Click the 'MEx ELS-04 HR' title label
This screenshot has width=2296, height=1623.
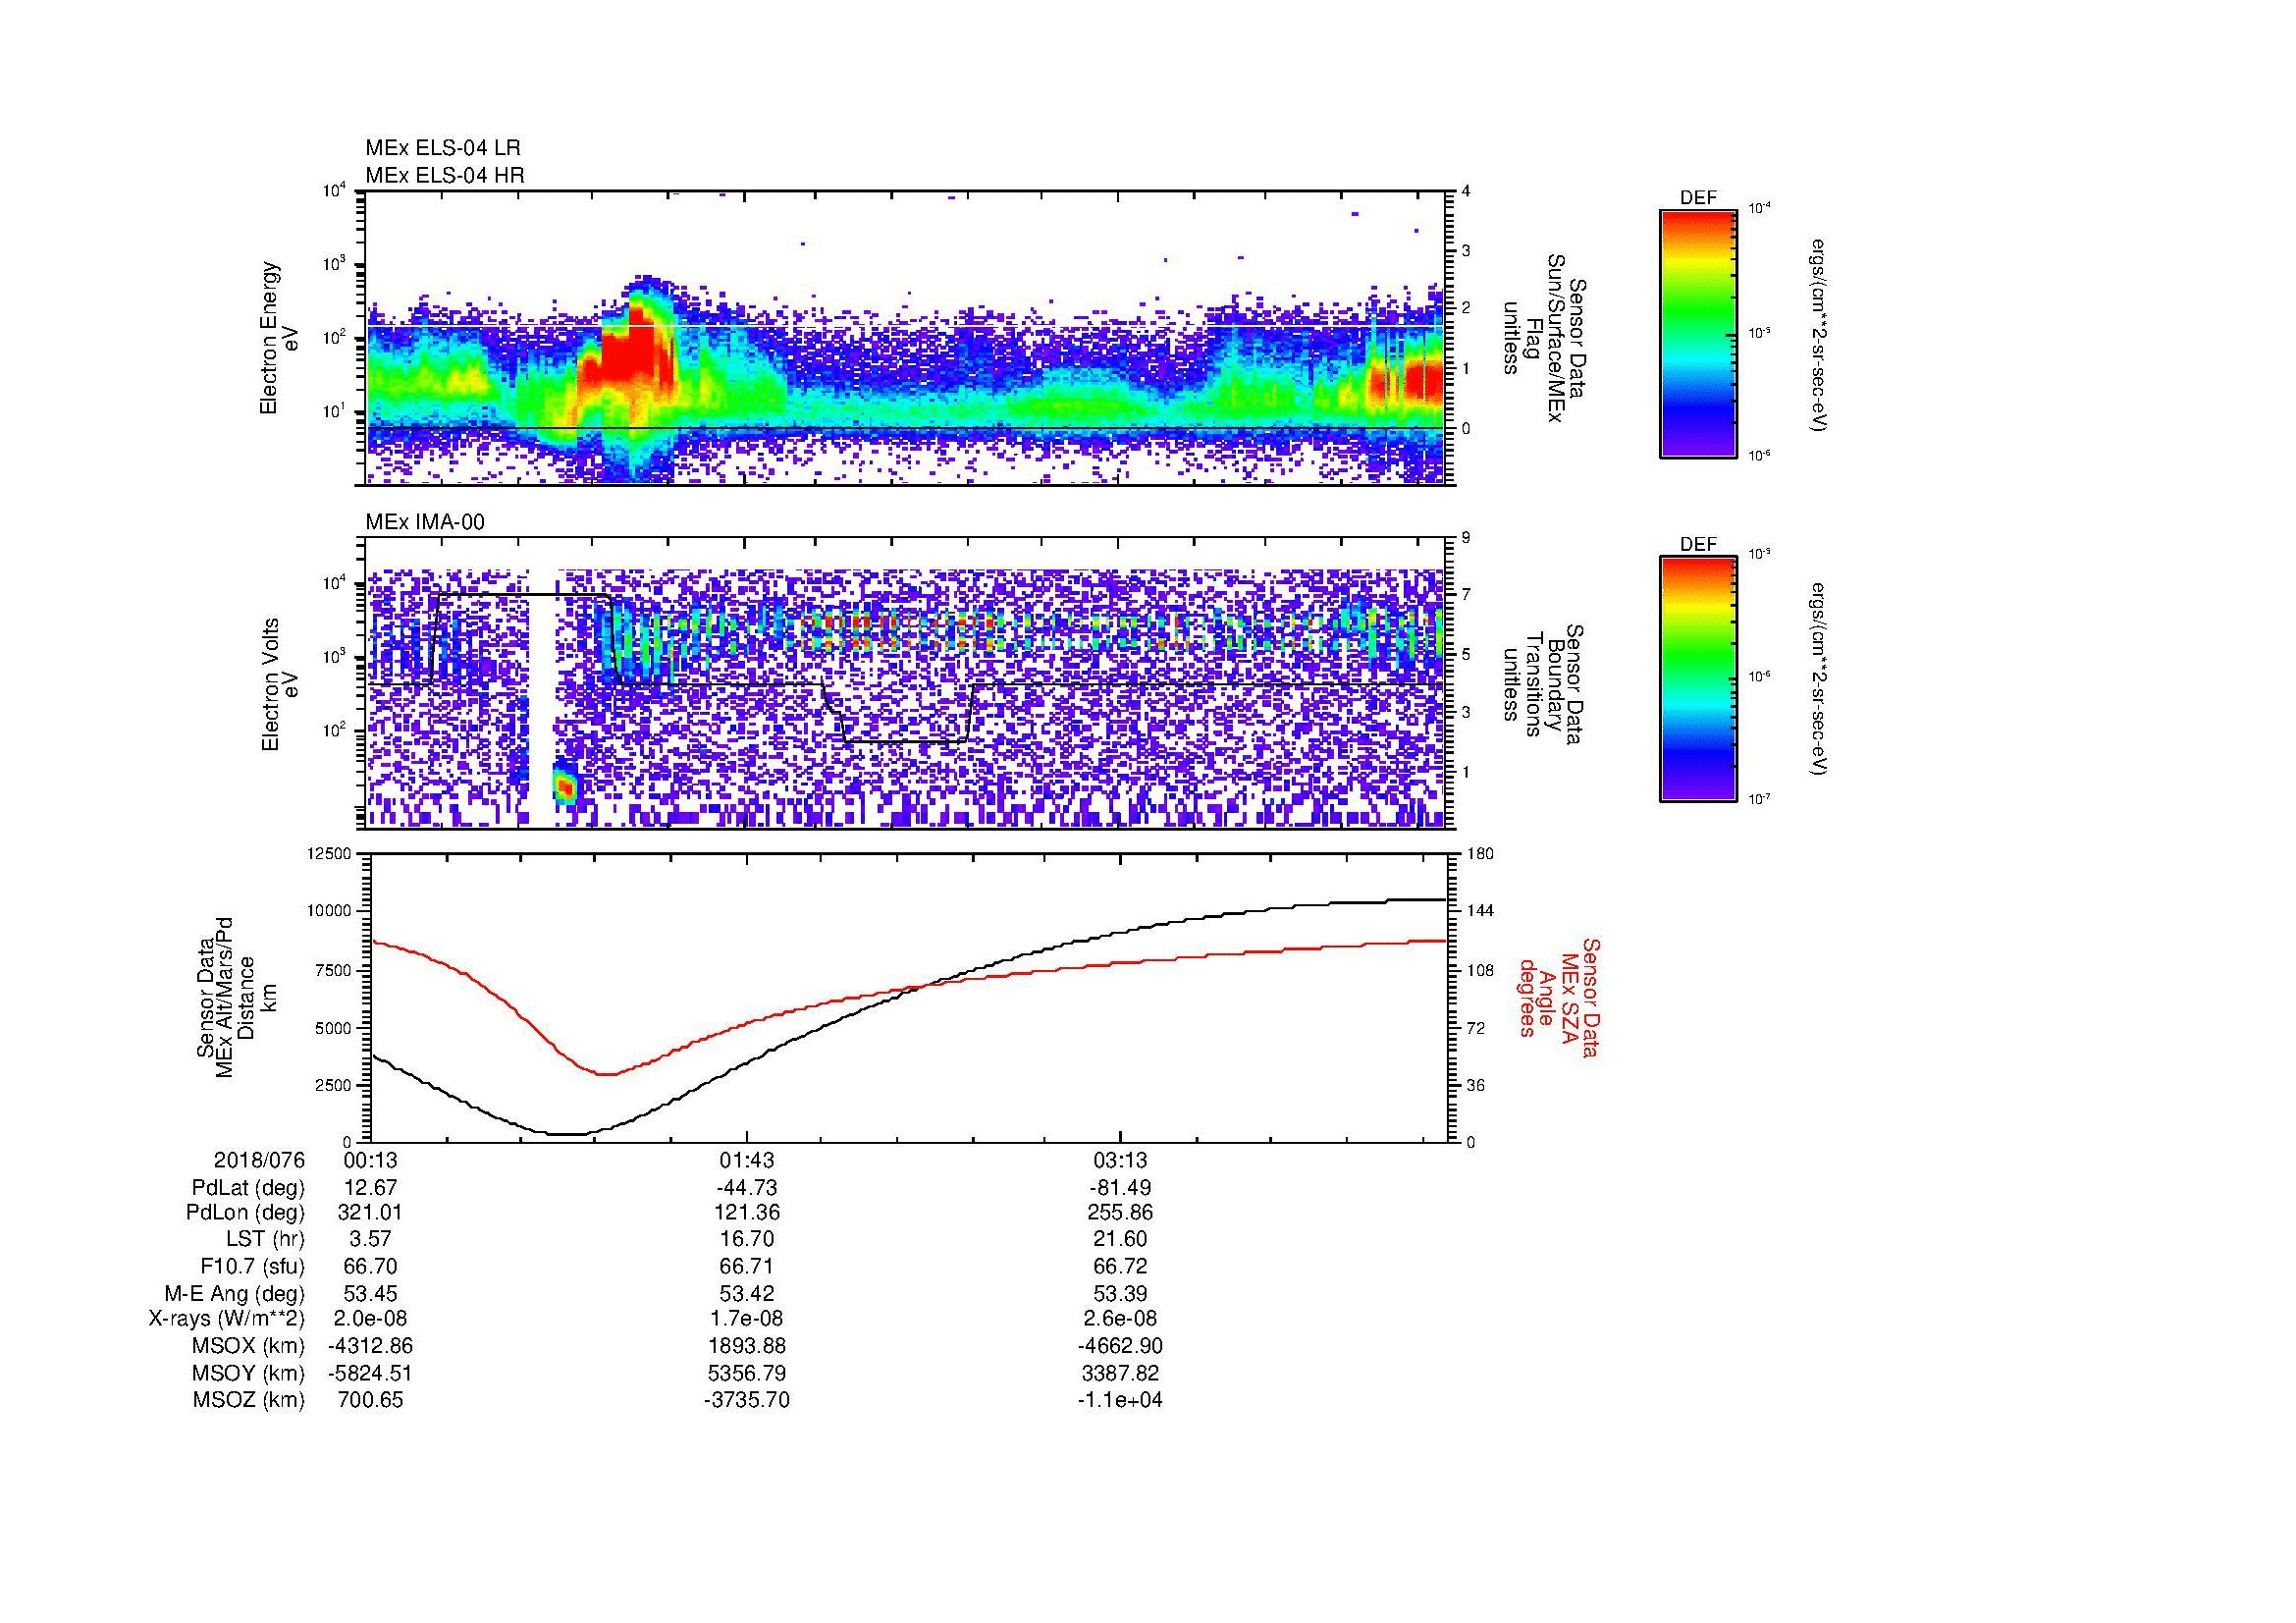pyautogui.click(x=445, y=176)
